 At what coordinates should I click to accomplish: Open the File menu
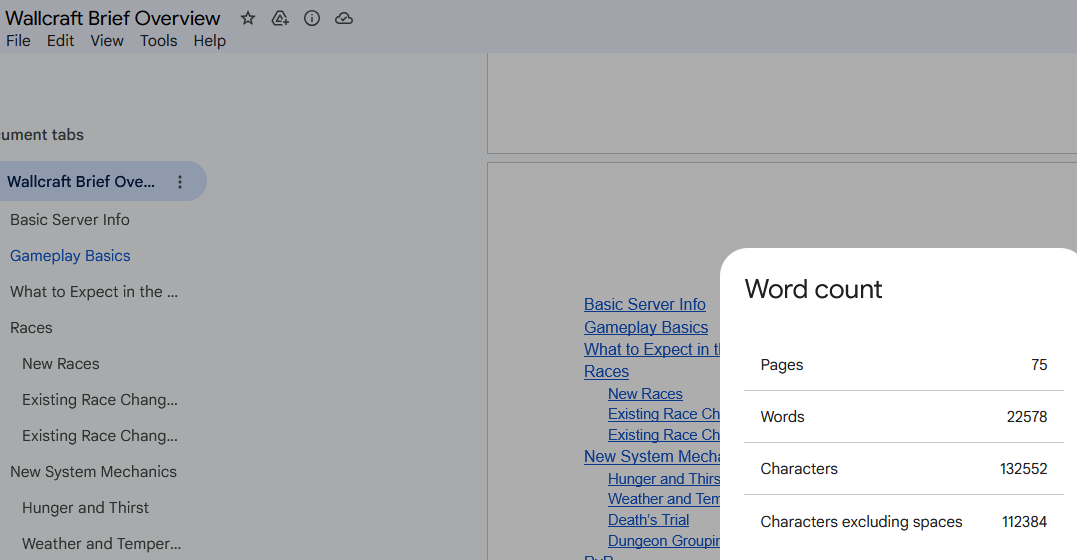(x=19, y=41)
